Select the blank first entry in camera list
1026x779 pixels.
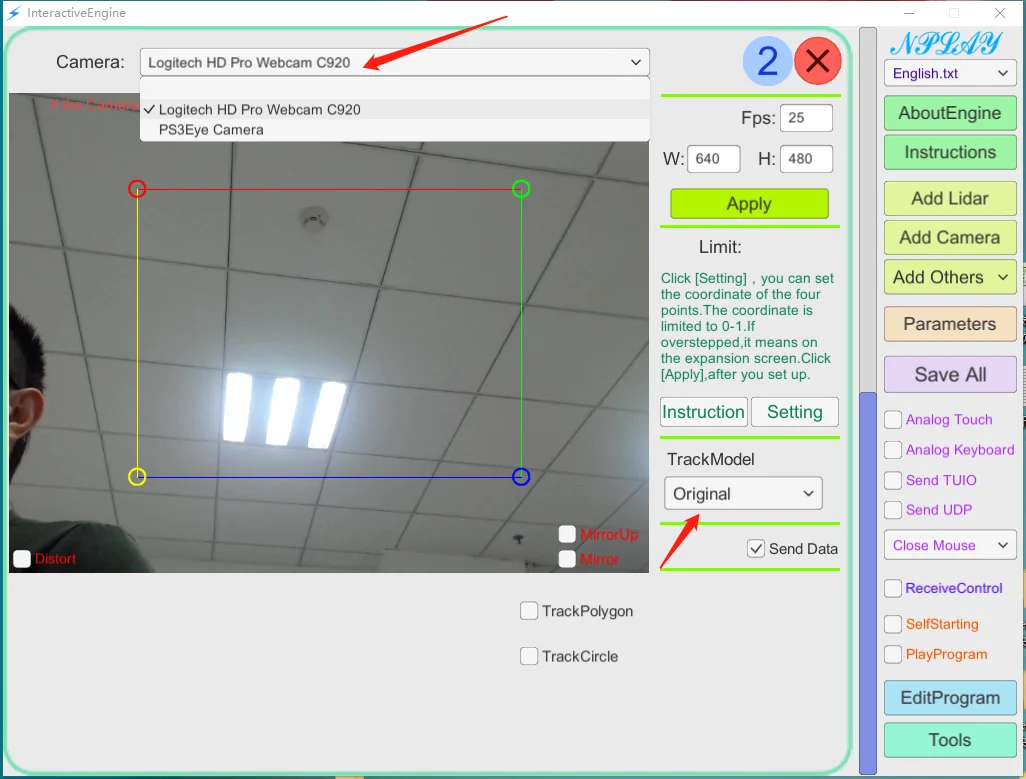point(395,88)
